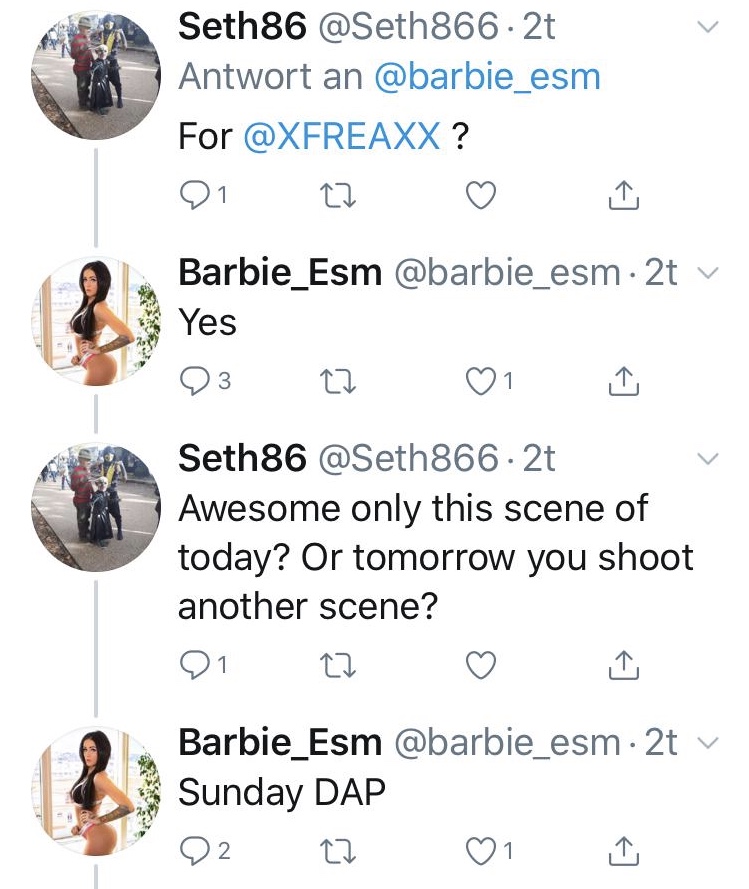Screen dimensions: 749x889
Task: Share the "For @XFREAXX ?" tweet
Action: click(x=624, y=196)
